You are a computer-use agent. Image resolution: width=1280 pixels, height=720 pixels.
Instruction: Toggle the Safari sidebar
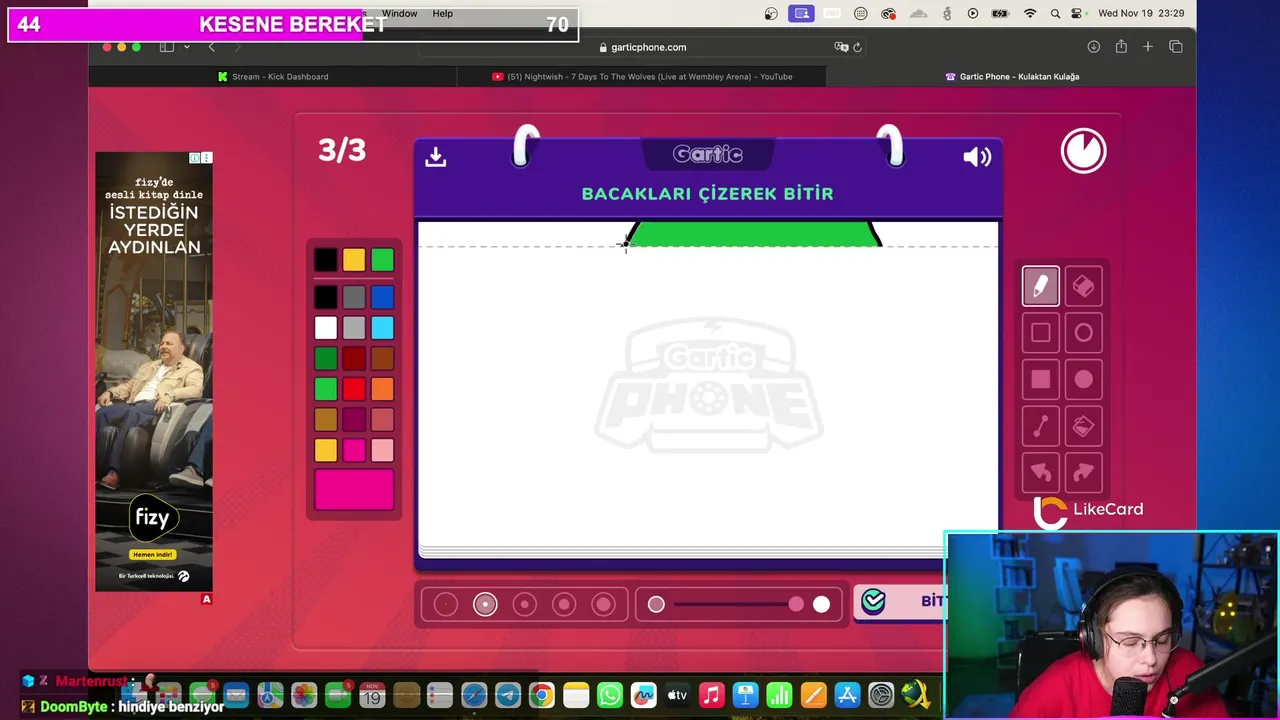pos(167,47)
